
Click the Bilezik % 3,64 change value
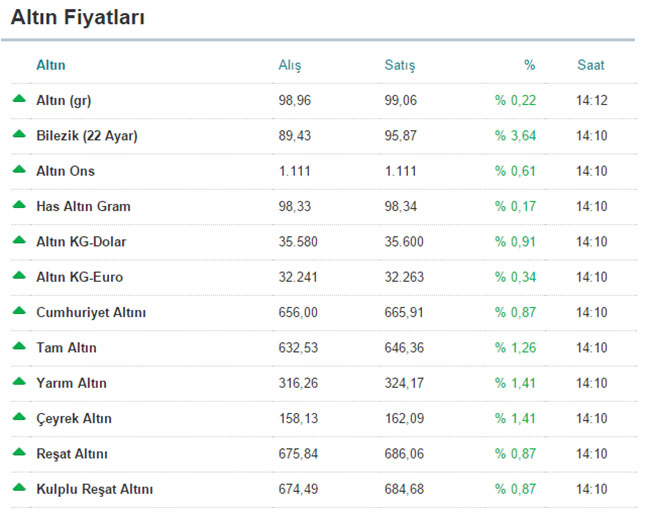[514, 136]
